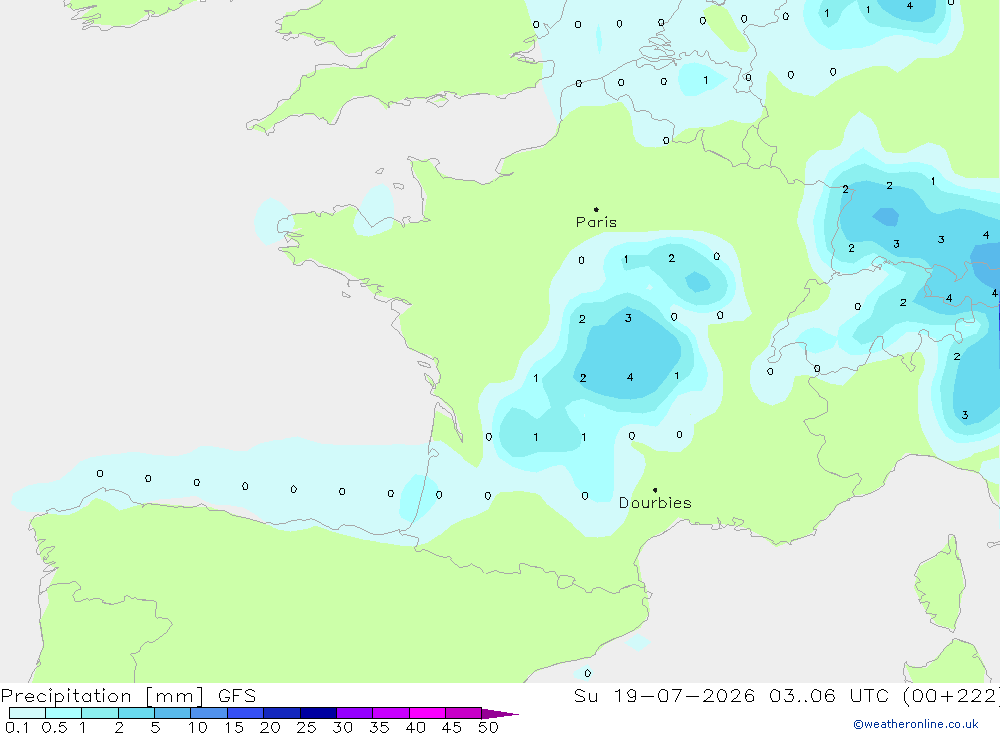The width and height of the screenshot is (1000, 733).
Task: Click the '03..06 UTC' time range
Action: tap(828, 695)
